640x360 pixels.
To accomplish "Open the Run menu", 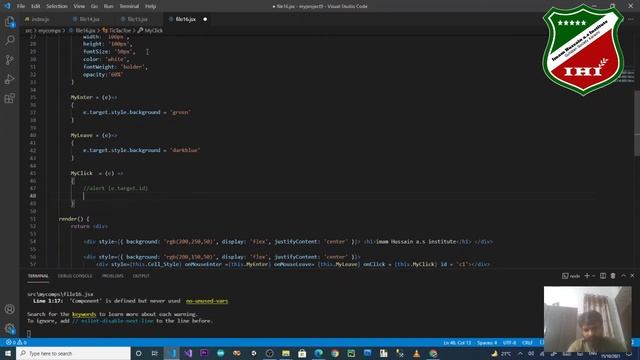I will point(109,6).
